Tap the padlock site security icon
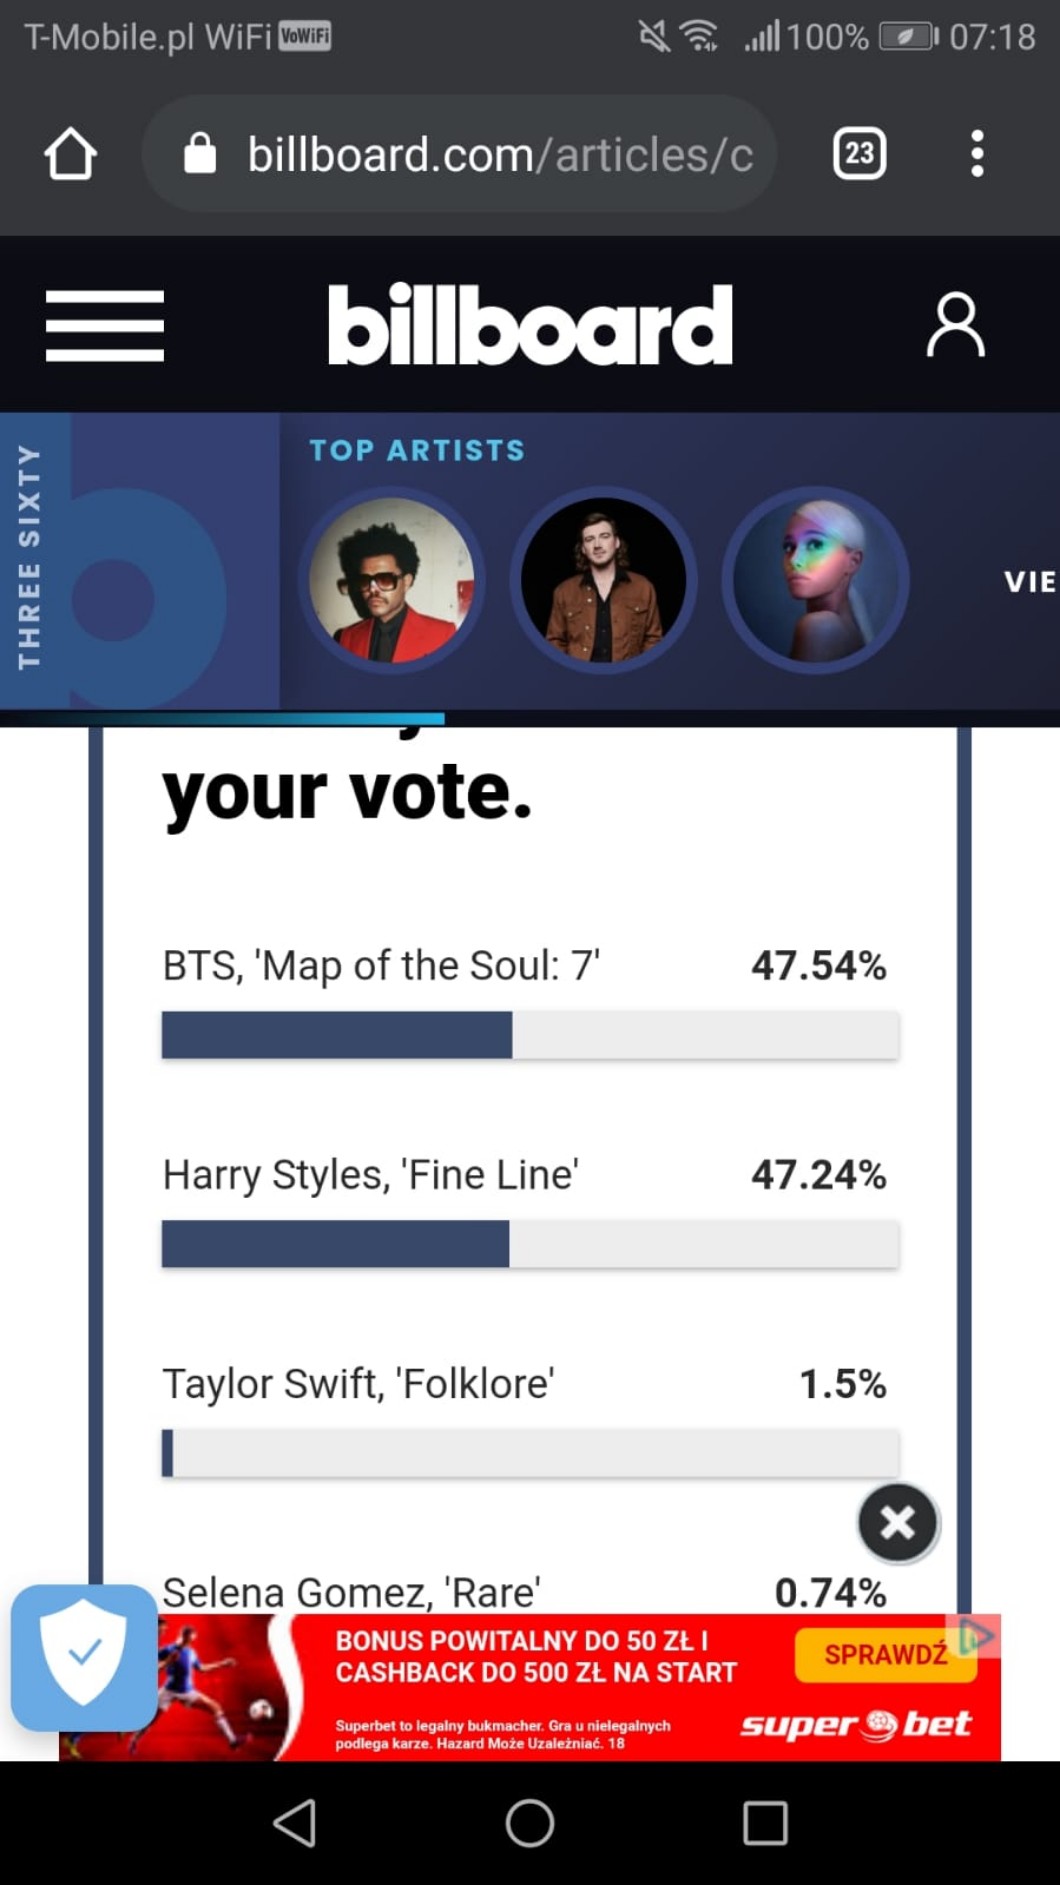1060x1885 pixels. pos(200,154)
